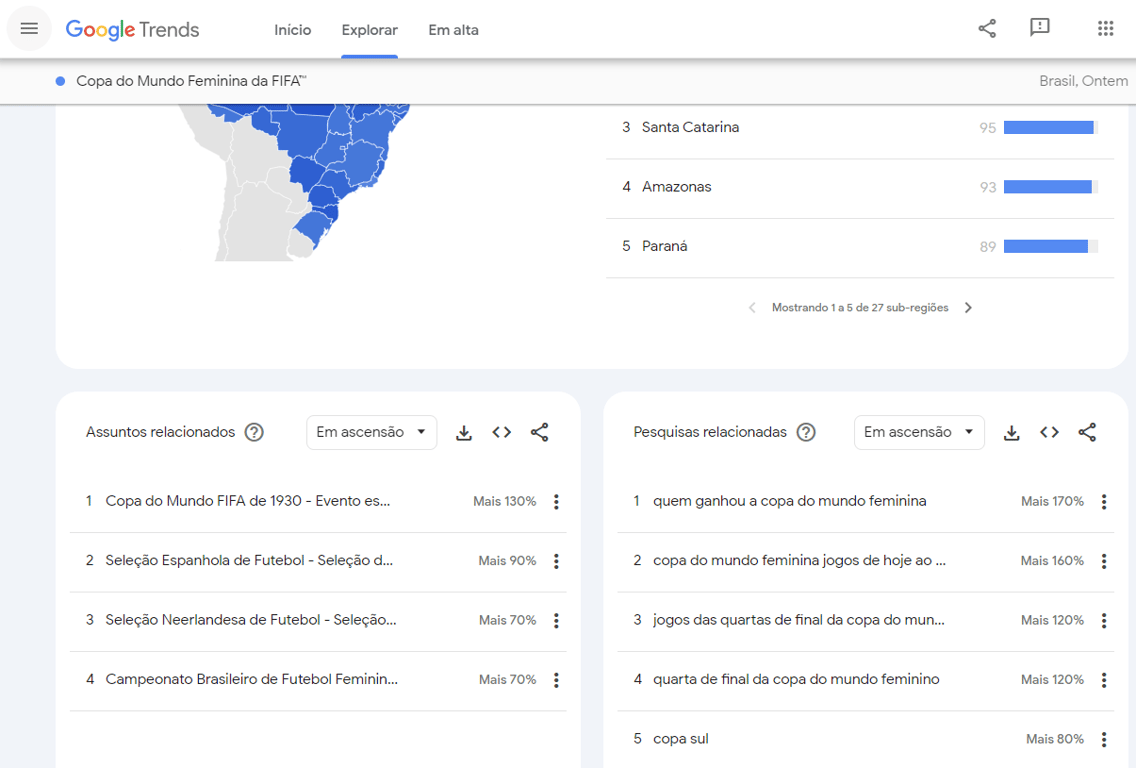This screenshot has height=768, width=1136.
Task: Open Em ascensão dropdown in Assuntos relacionados
Action: pos(371,432)
